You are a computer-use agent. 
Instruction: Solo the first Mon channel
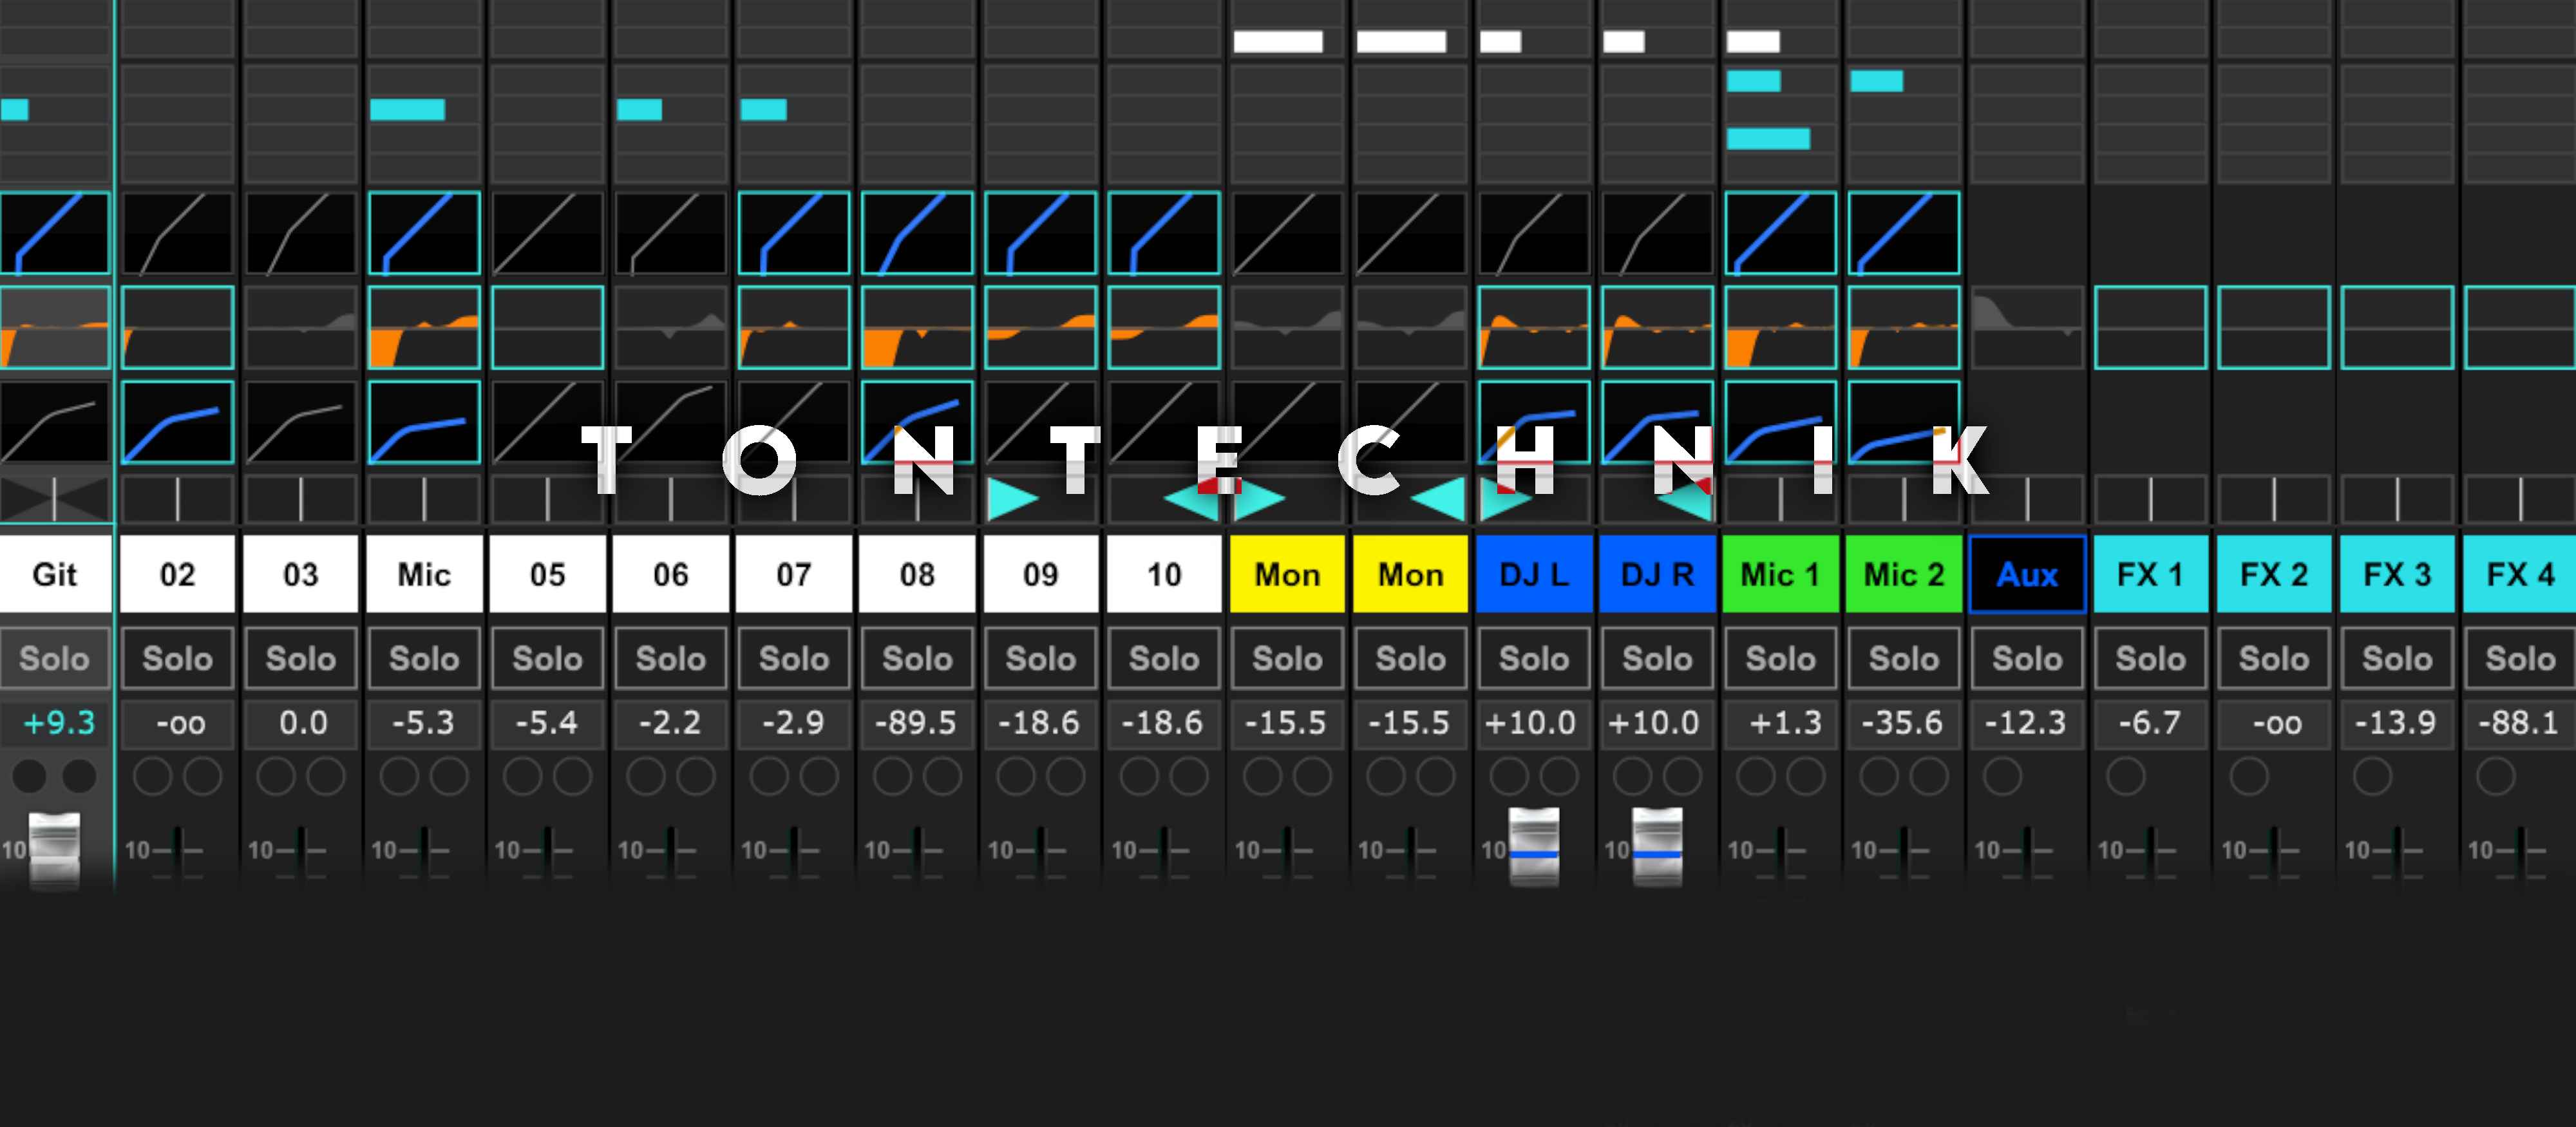(1287, 659)
